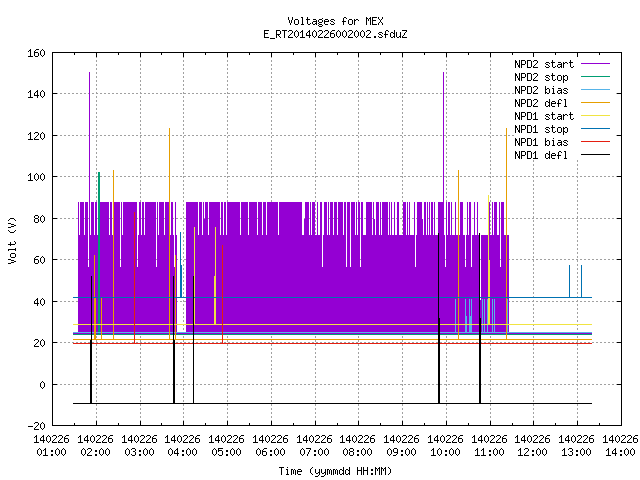Viewport: 640px width, 480px height.
Task: Click the "NPD2 defl" legend label
Action: coord(541,103)
